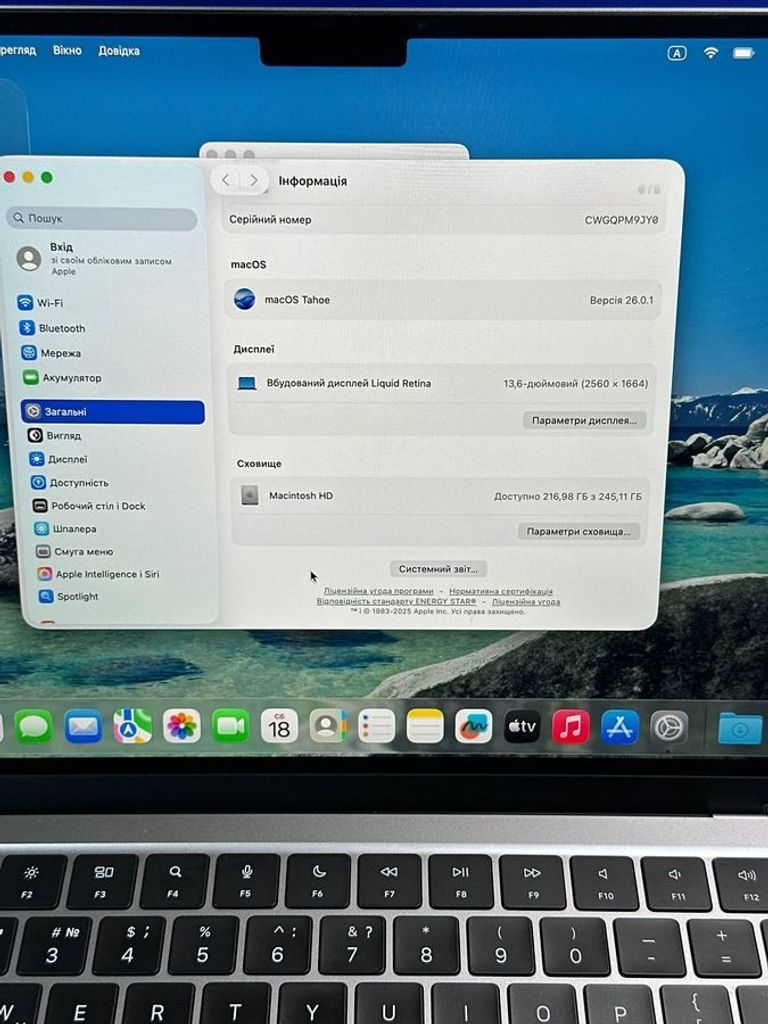
Task: Open Доступність accessibility settings
Action: [70, 483]
